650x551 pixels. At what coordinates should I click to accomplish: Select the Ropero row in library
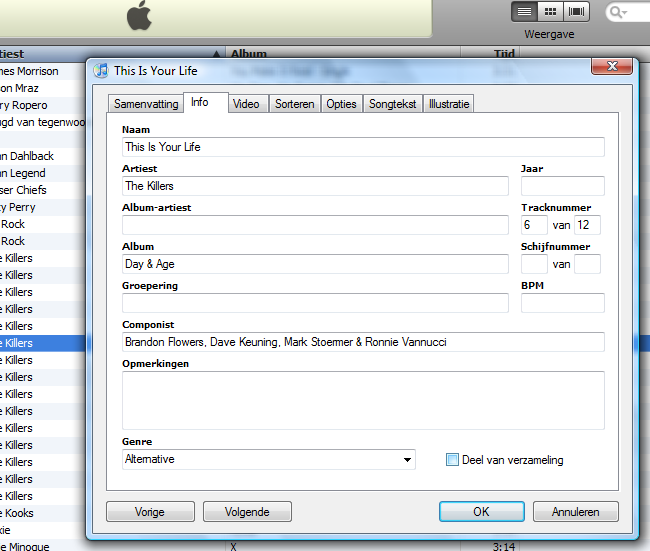pos(42,105)
